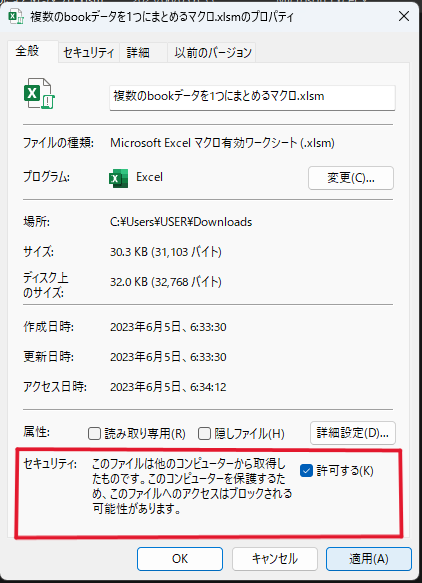Click the size value 30.3 KB (31,103 バイト)
This screenshot has width=422, height=583.
[x=166, y=252]
